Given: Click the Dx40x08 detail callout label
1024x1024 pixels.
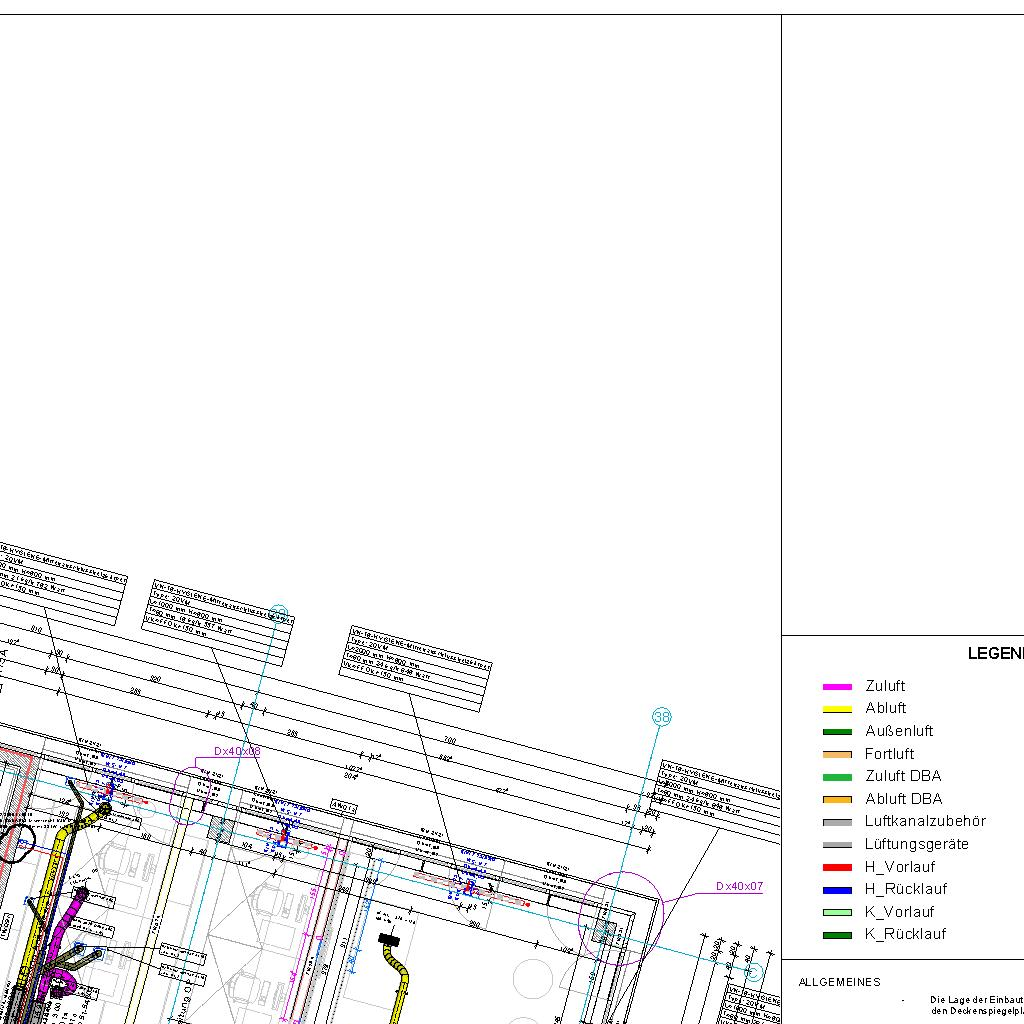Looking at the screenshot, I should coord(237,751).
